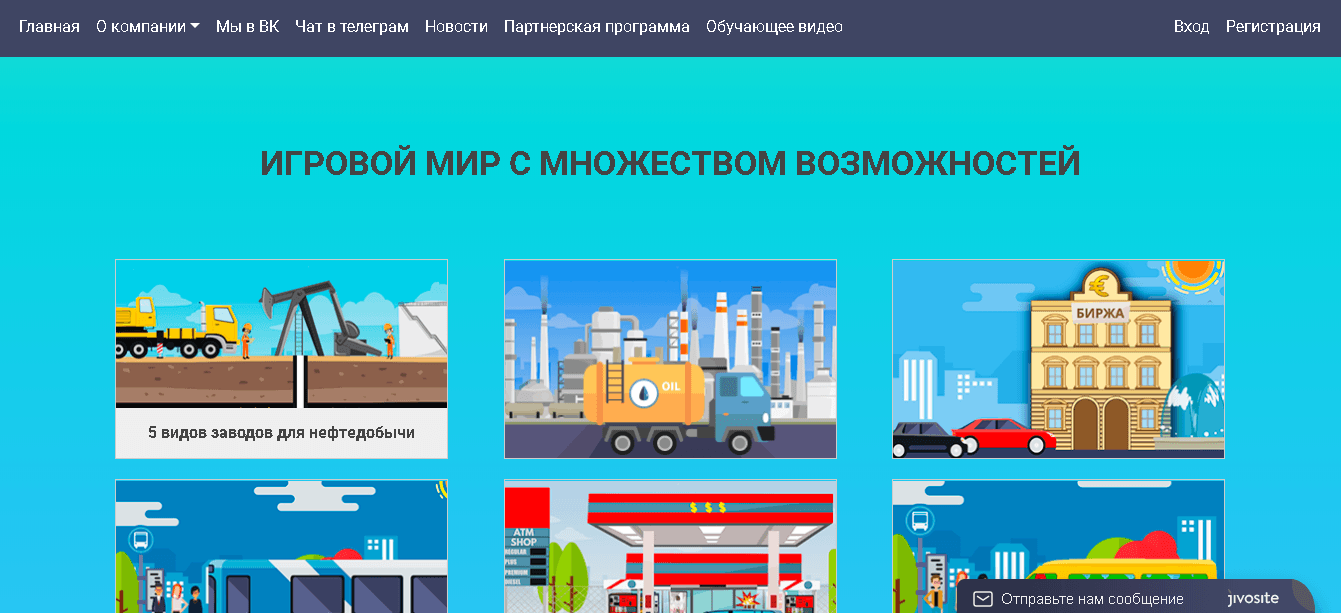Open the Отправьте нам сообщение chat field
Viewport: 1341px width, 613px height.
pos(1092,599)
